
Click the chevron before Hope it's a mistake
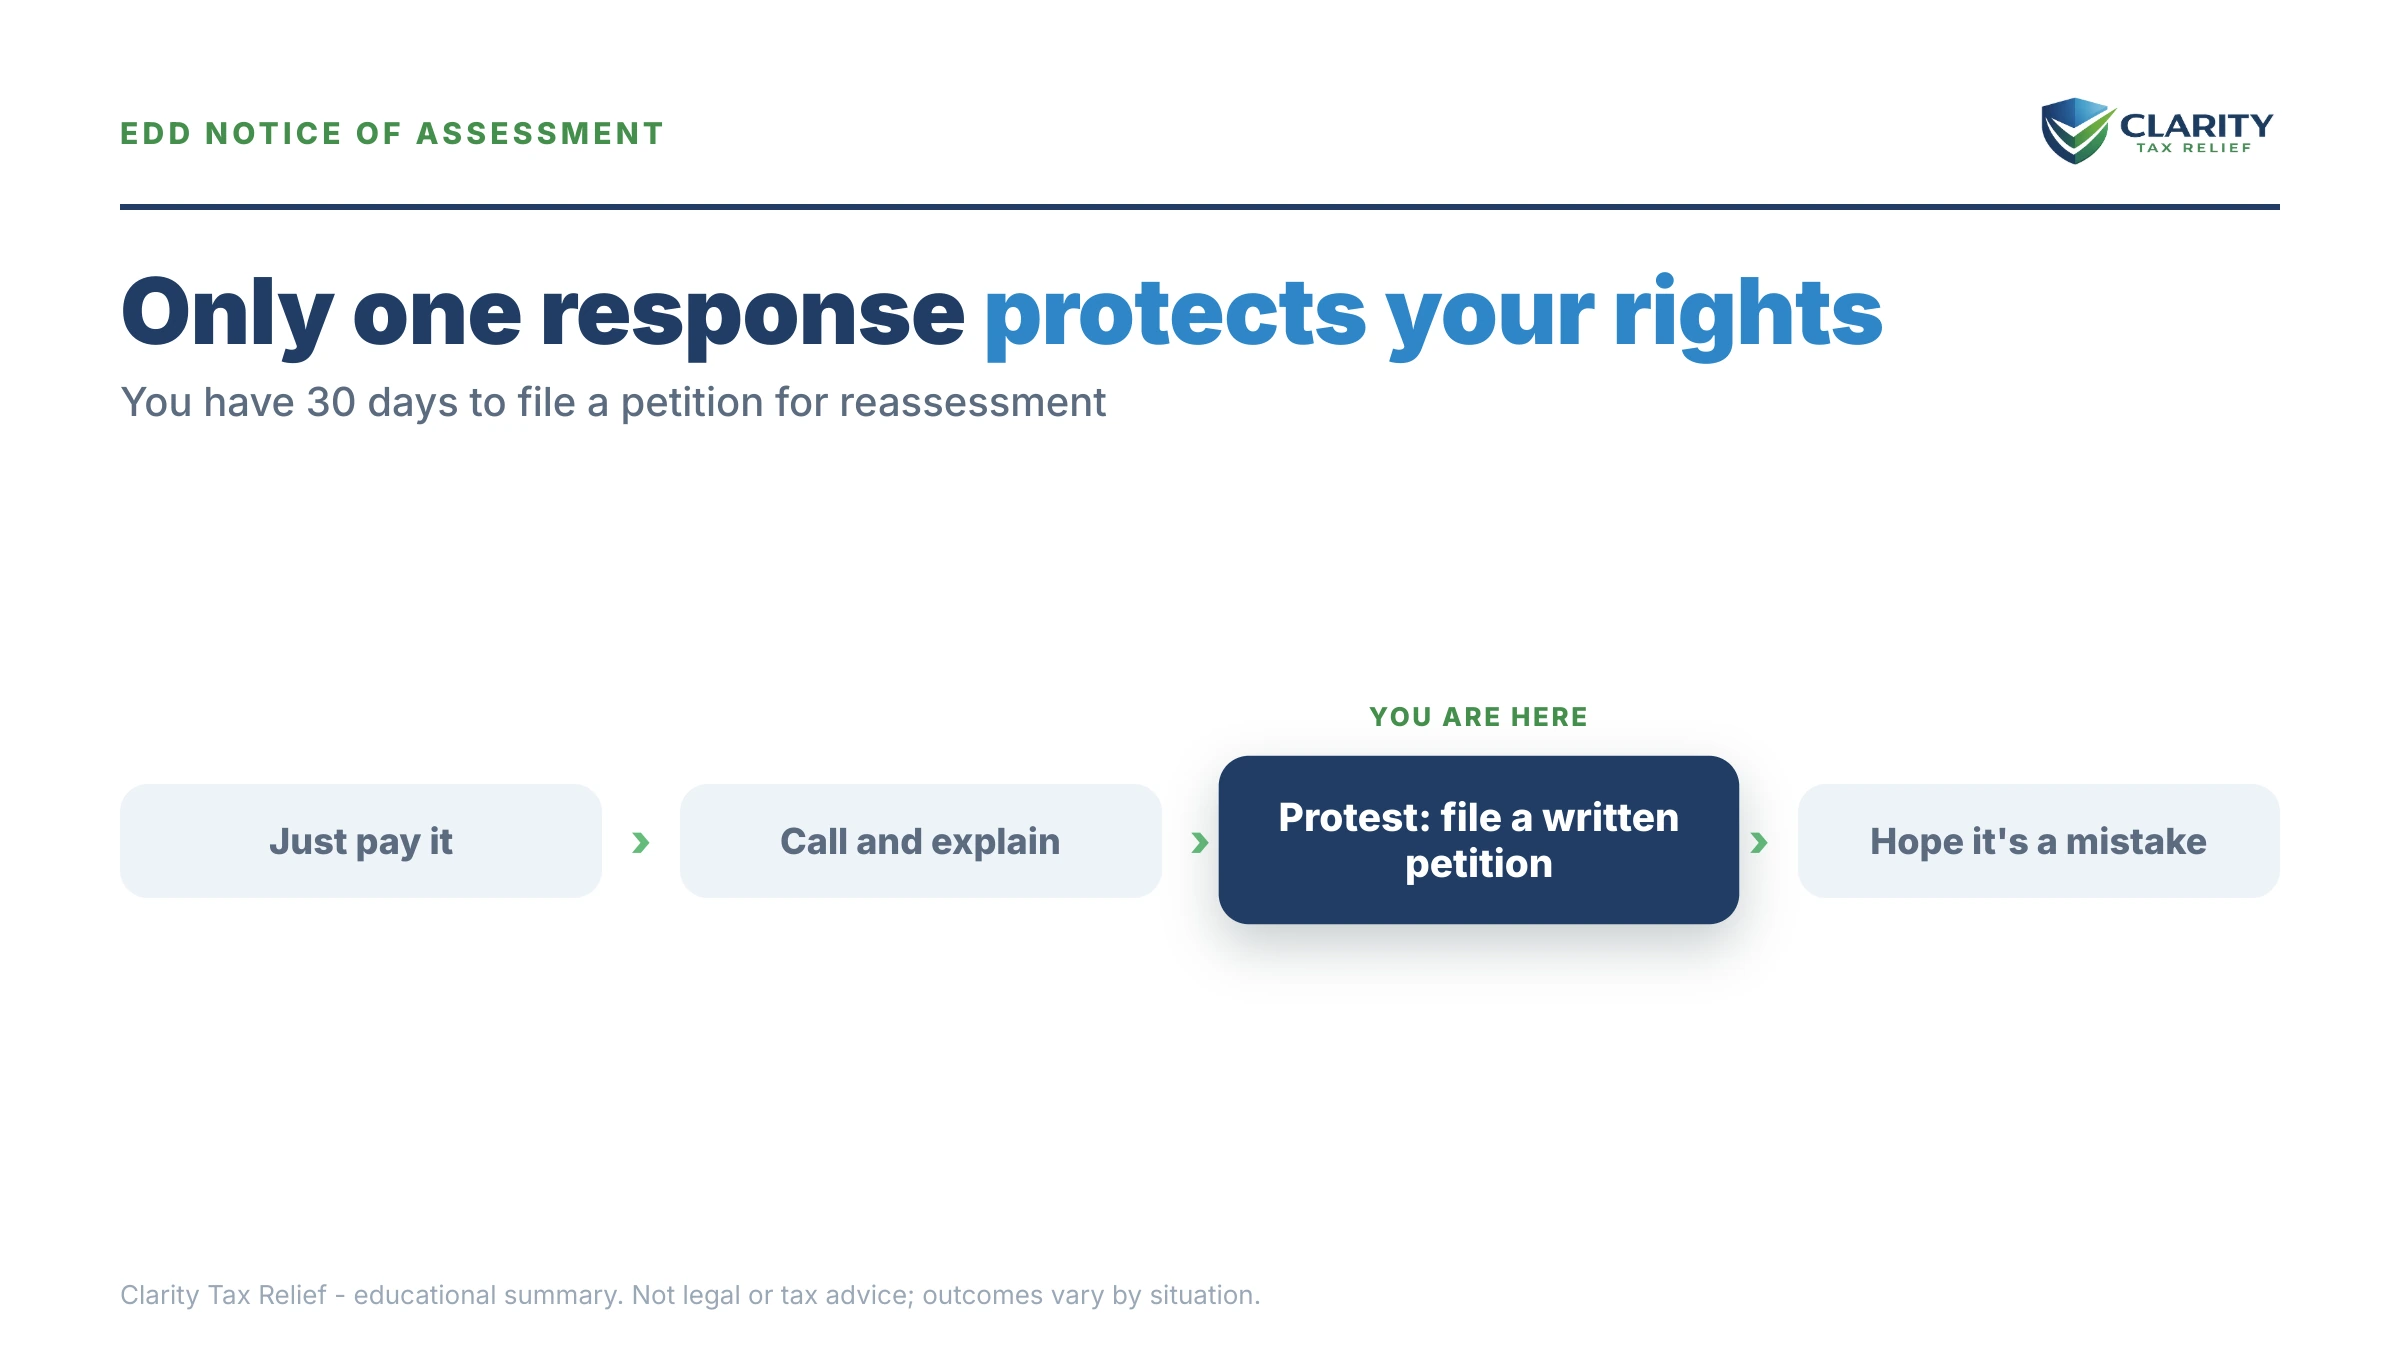click(1759, 843)
